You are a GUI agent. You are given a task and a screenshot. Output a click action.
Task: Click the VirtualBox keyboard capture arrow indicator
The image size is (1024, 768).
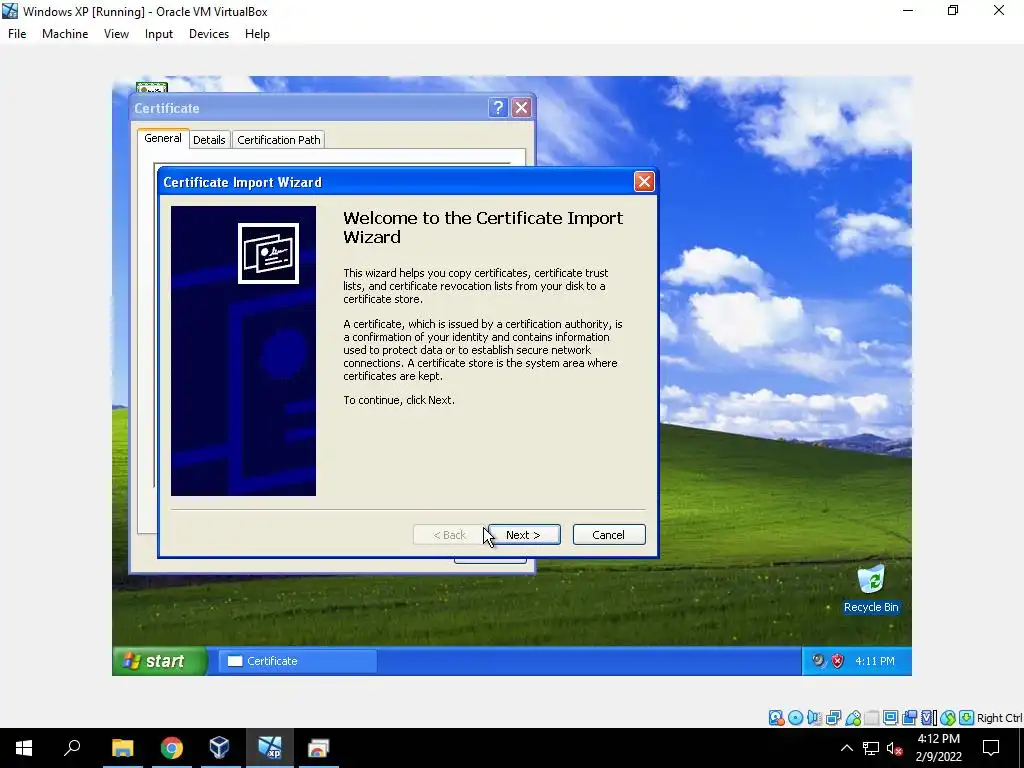967,718
